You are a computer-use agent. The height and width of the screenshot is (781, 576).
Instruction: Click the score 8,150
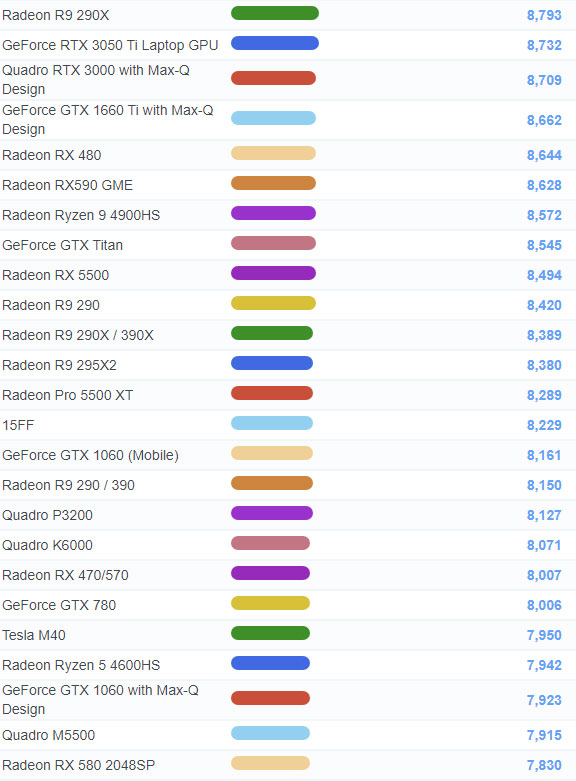pos(544,485)
